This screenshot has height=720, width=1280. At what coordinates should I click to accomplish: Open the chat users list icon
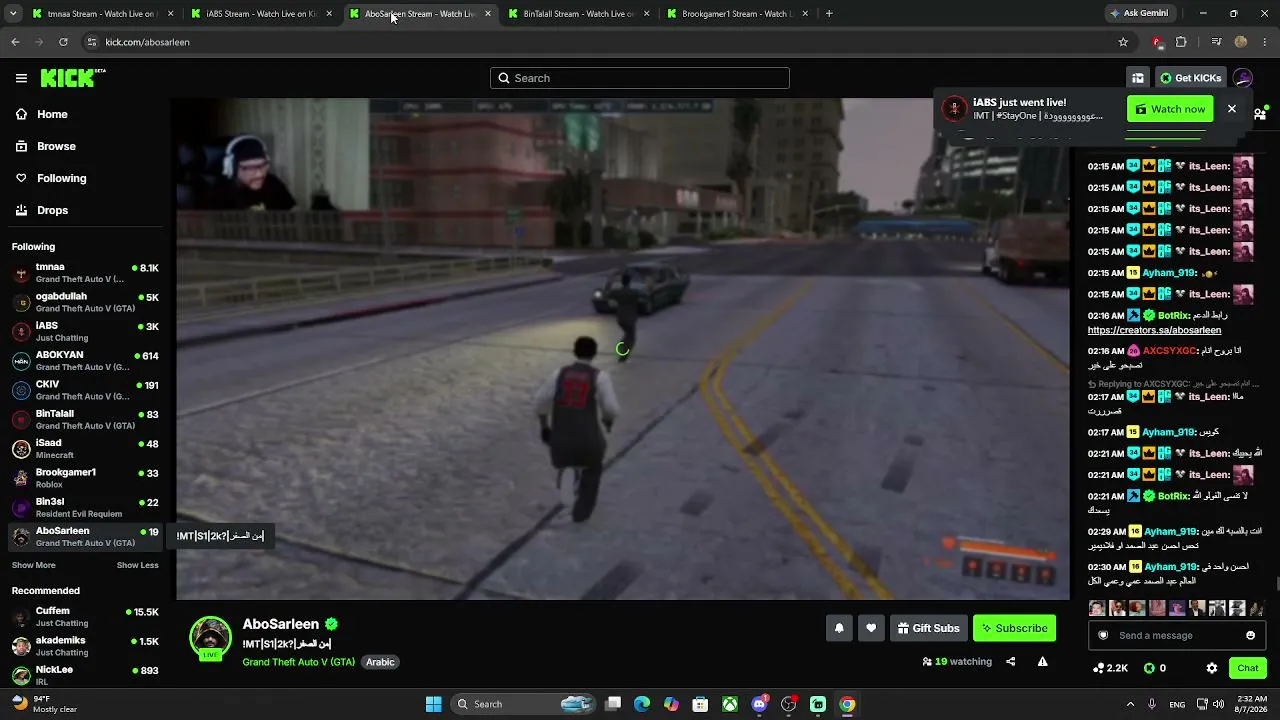click(x=1260, y=114)
